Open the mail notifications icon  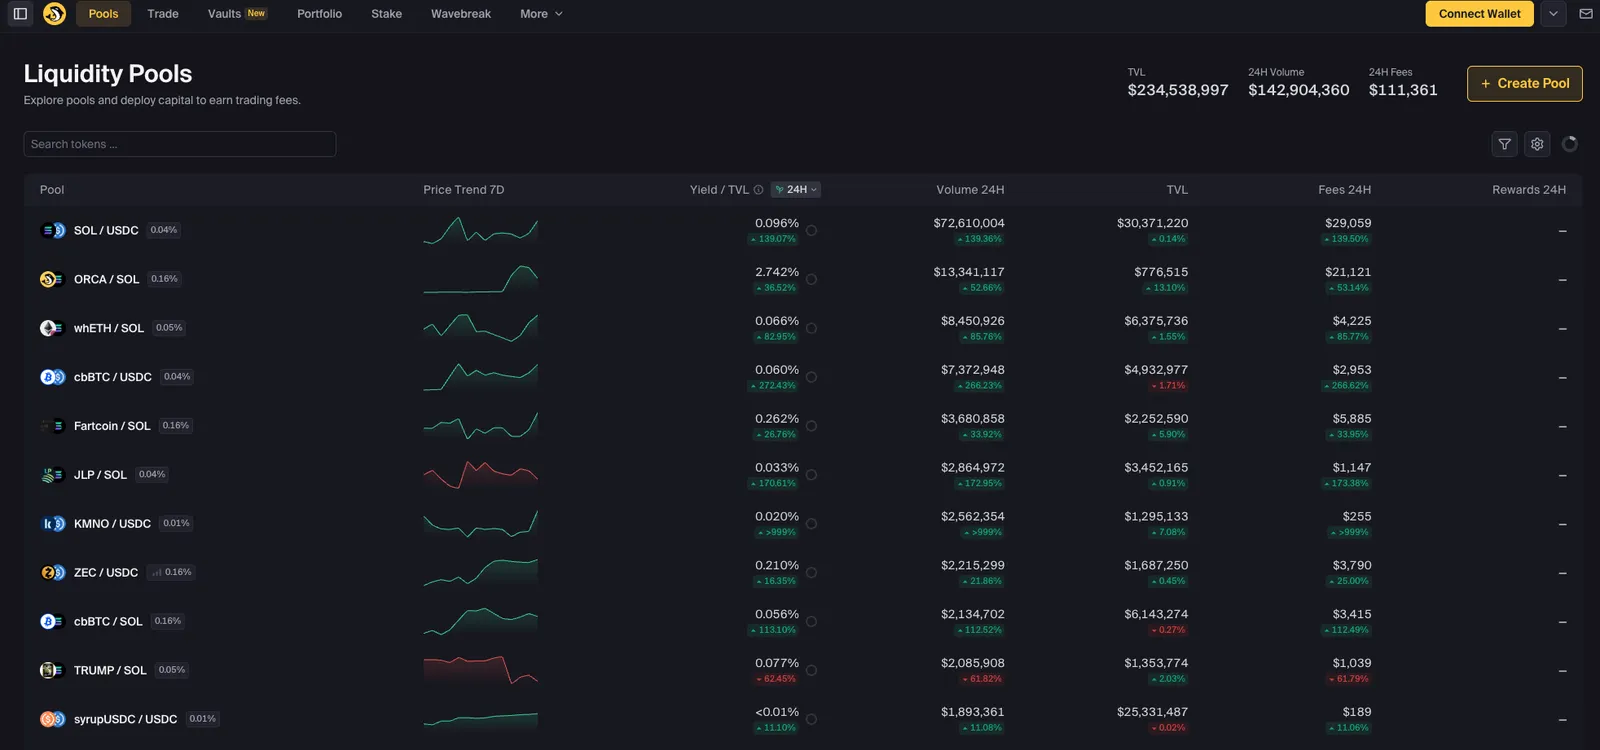pos(1586,14)
